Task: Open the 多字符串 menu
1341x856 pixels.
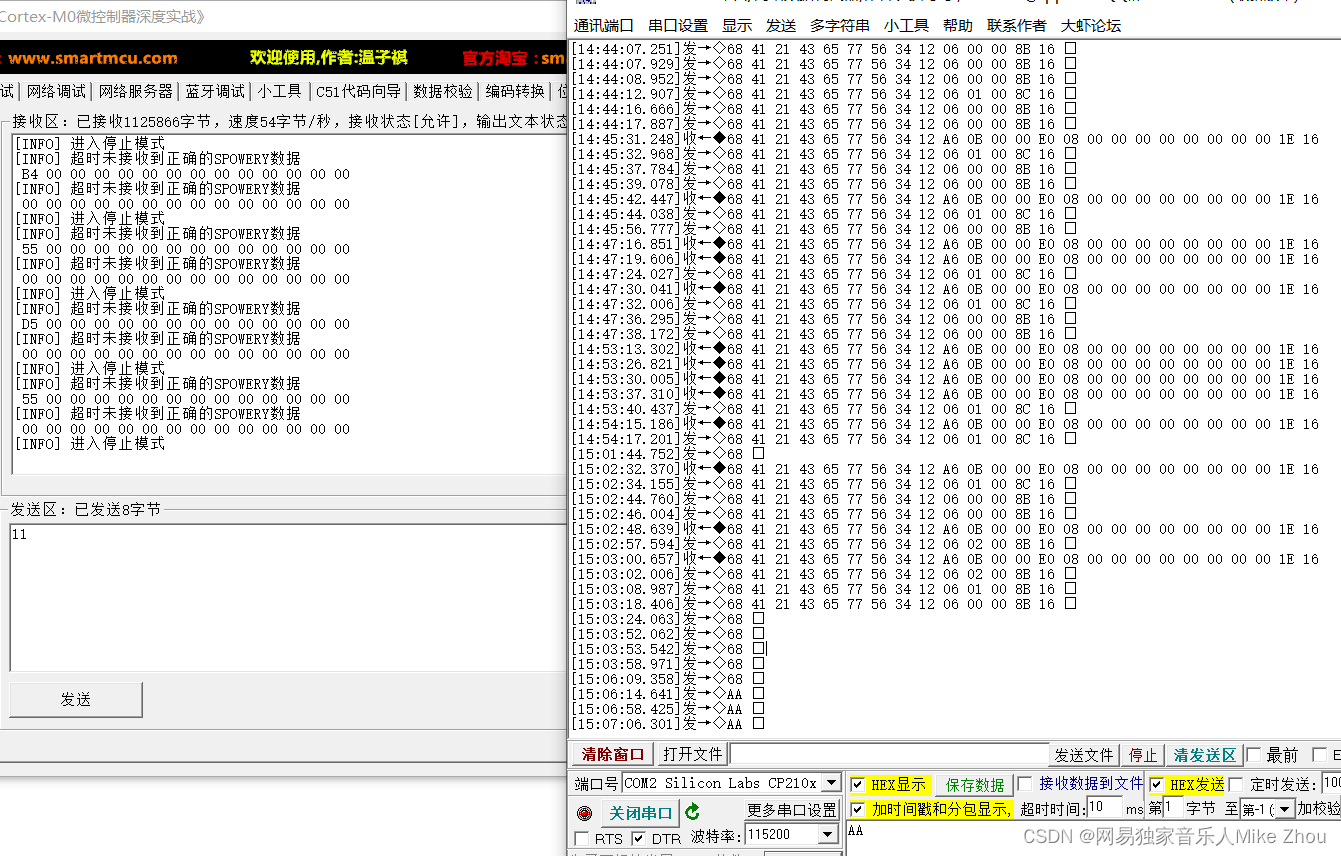Action: pos(840,26)
